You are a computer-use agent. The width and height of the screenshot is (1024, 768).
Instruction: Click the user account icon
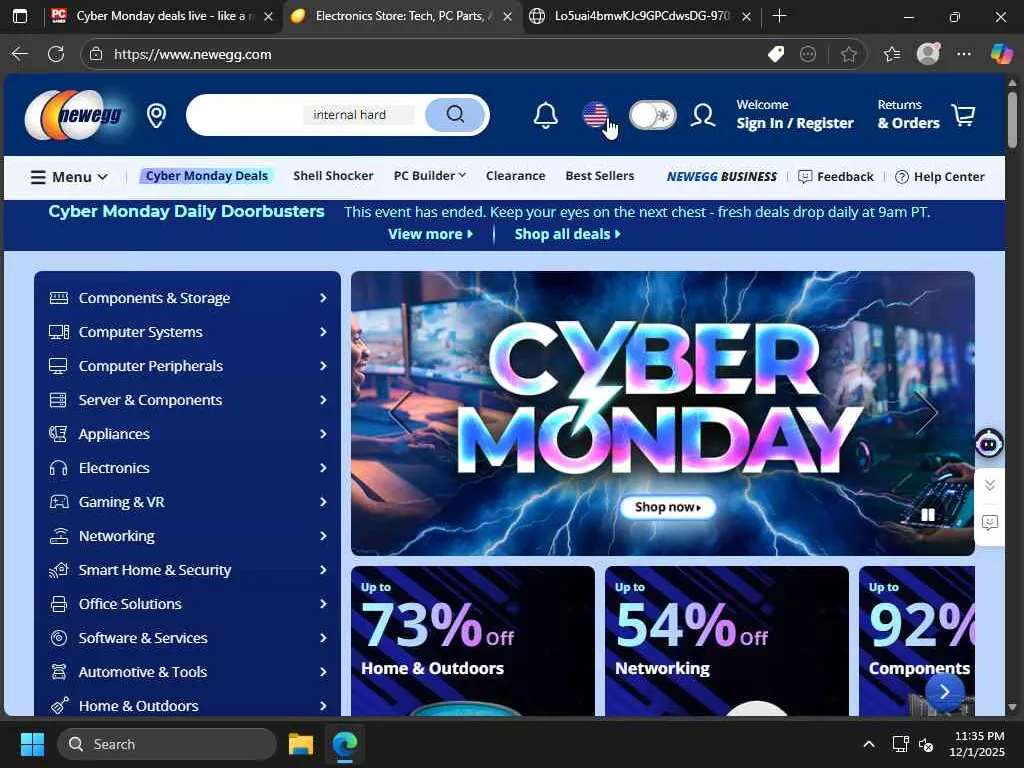703,115
